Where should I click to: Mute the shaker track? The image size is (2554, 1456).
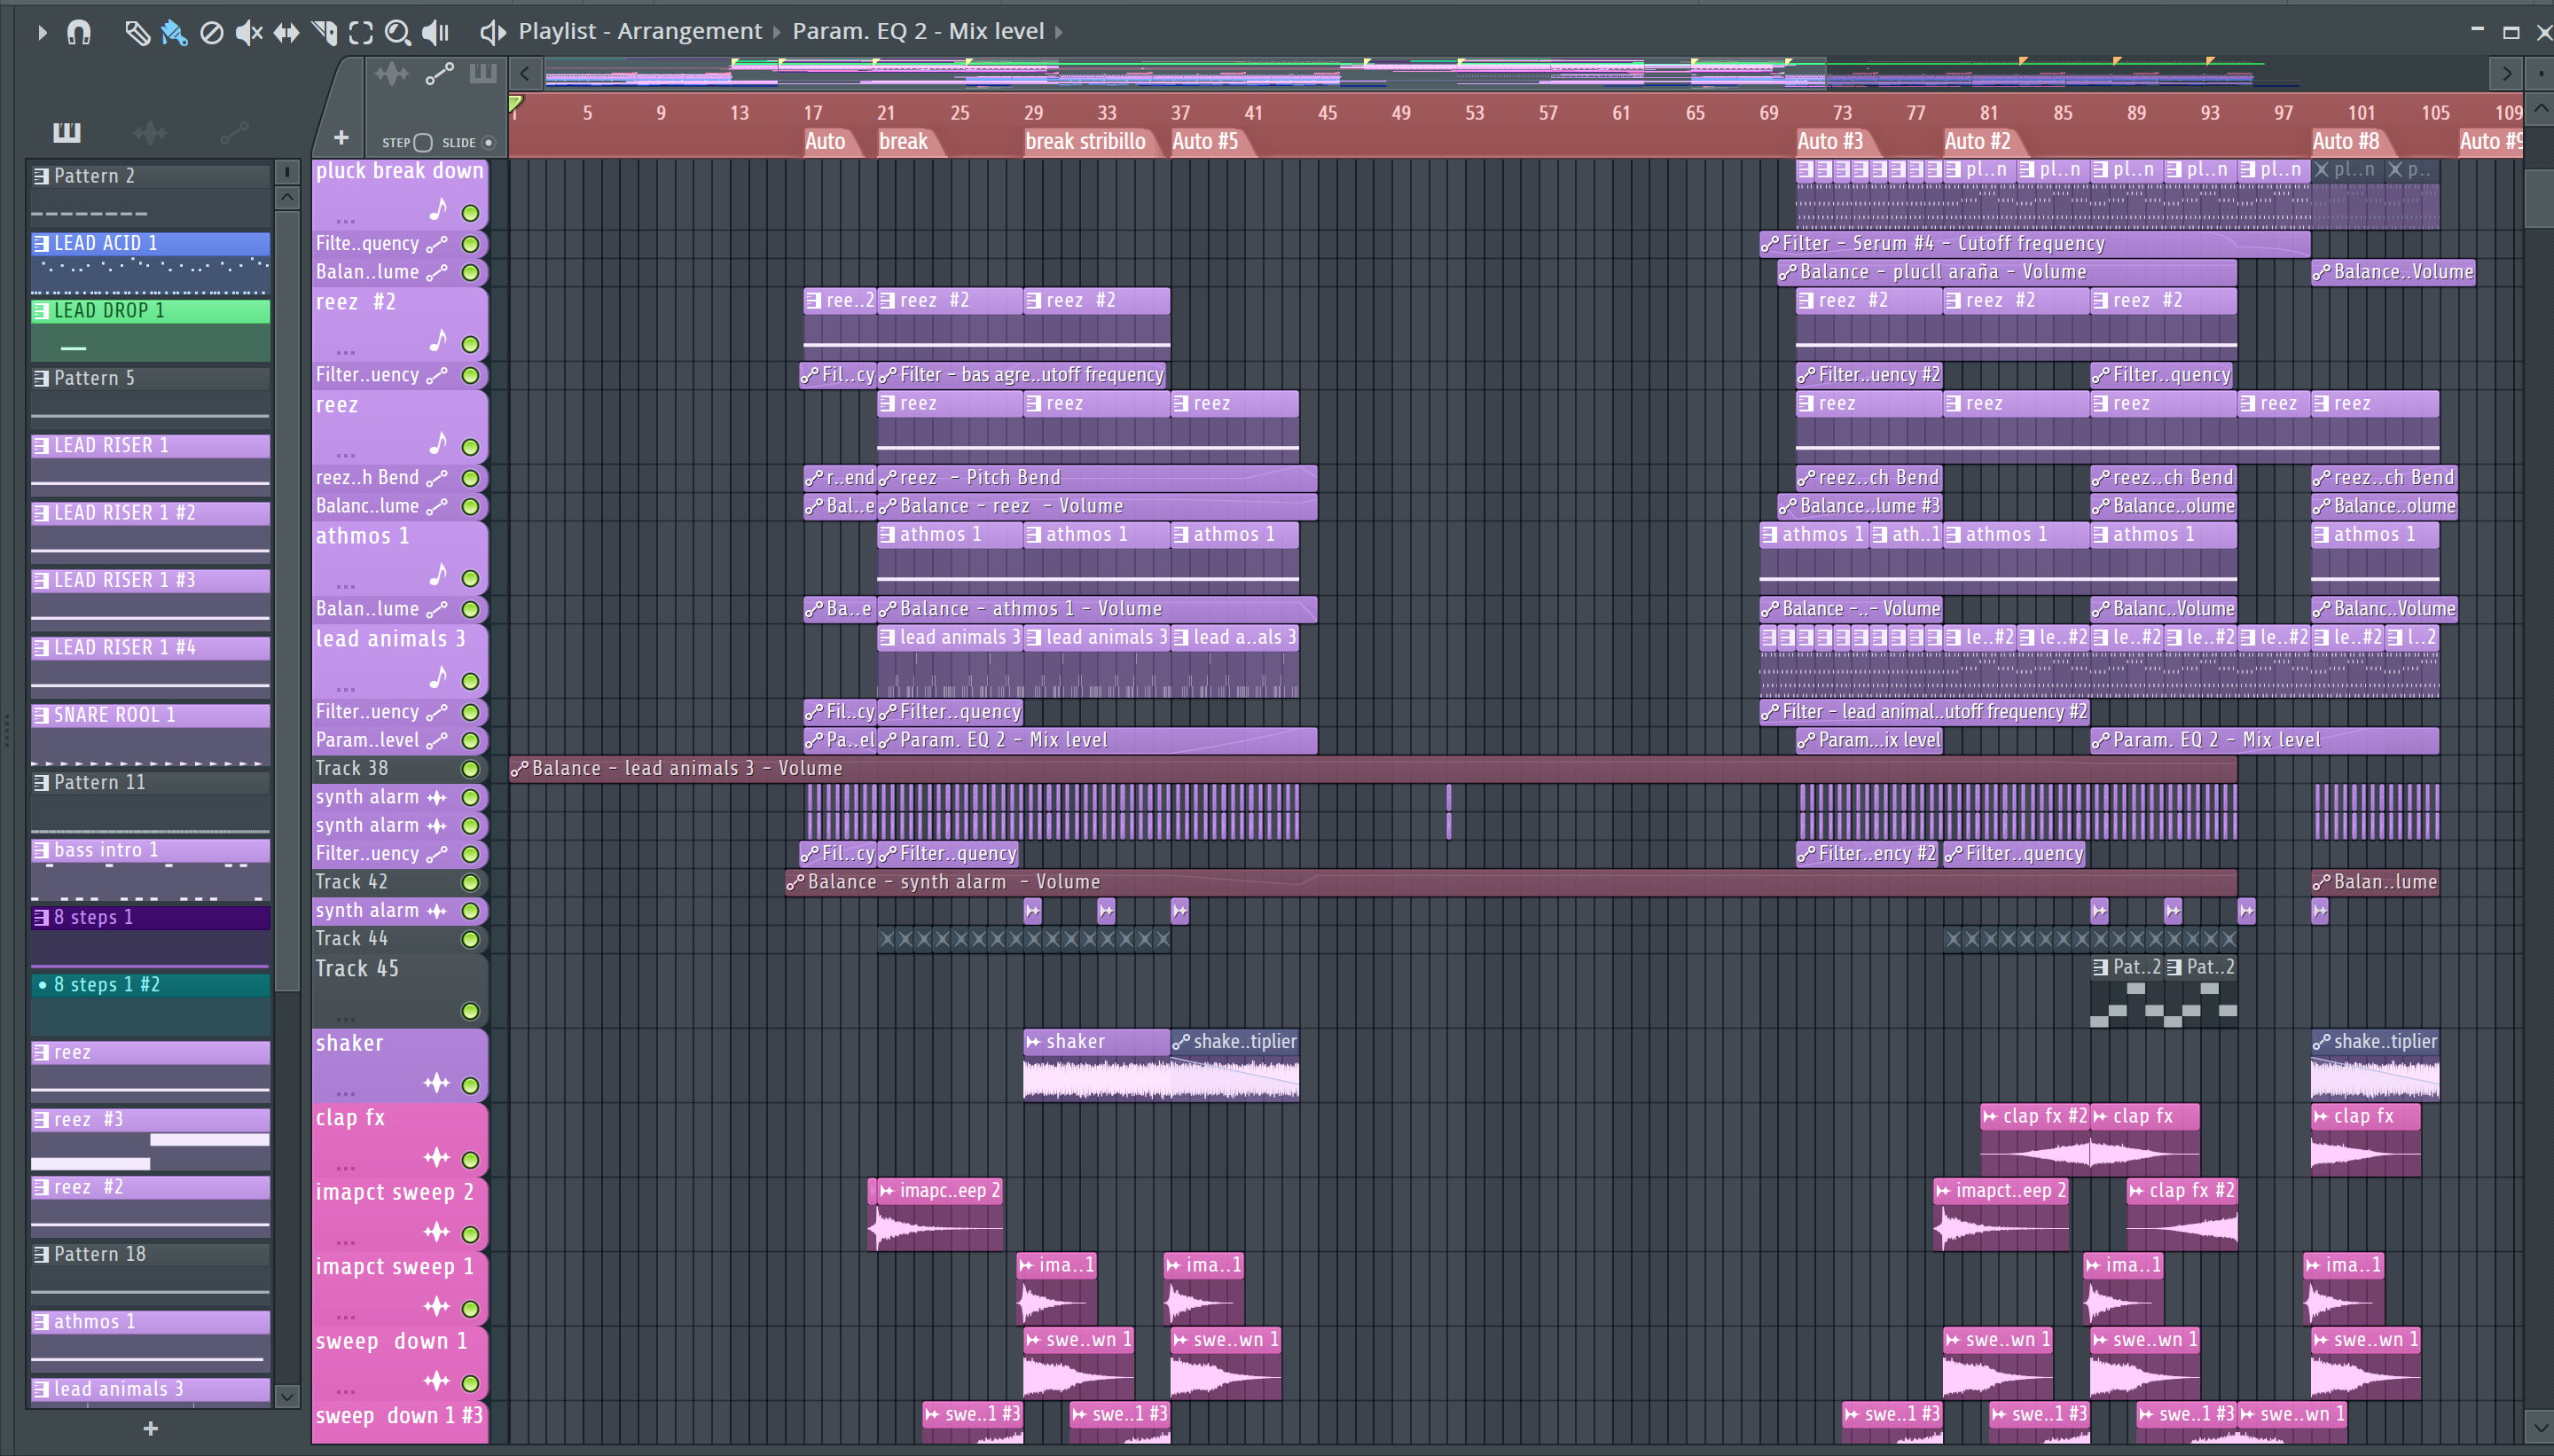[470, 1086]
